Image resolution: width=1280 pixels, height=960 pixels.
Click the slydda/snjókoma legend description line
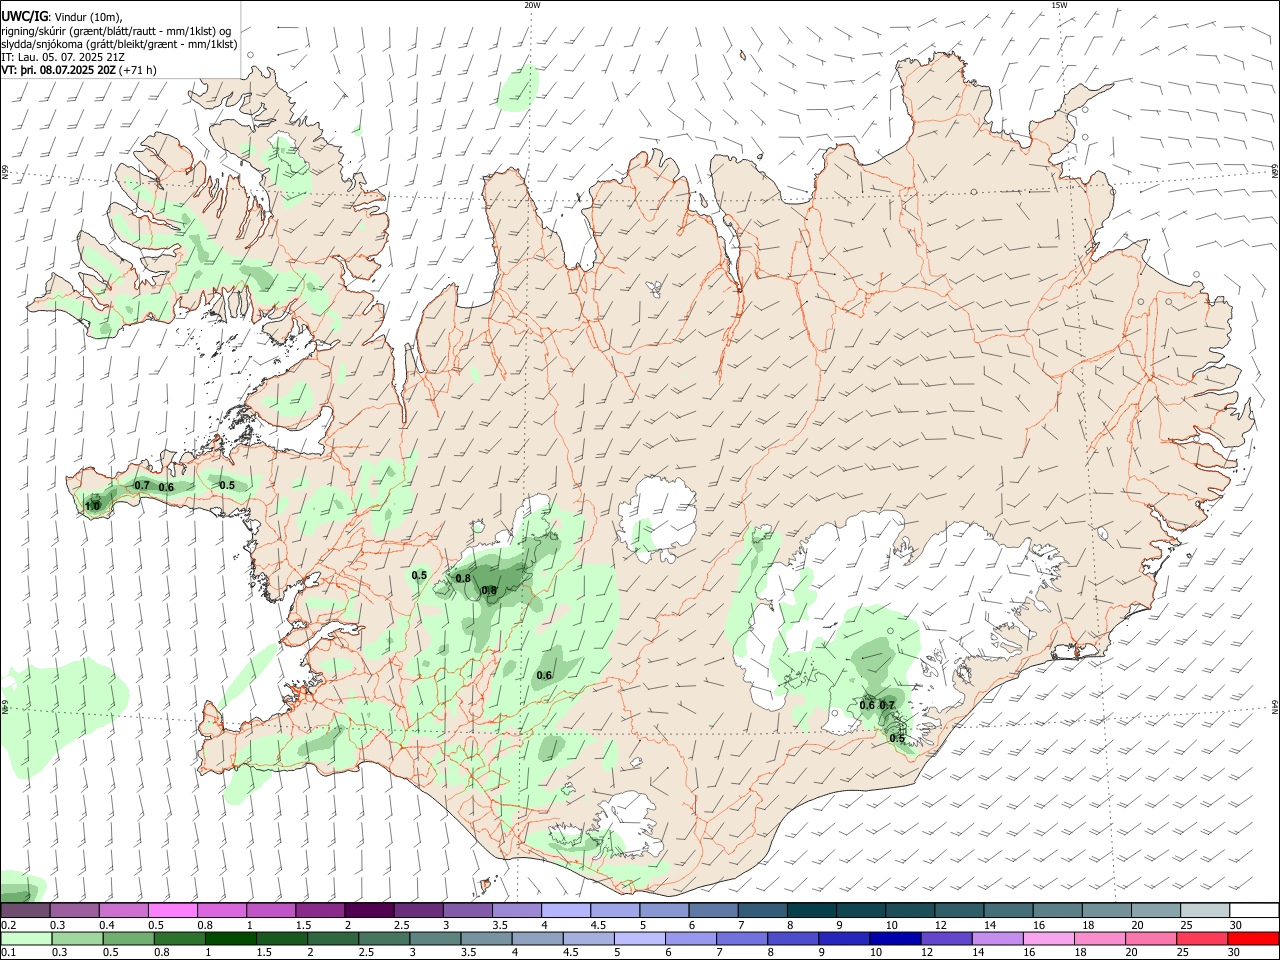(119, 44)
